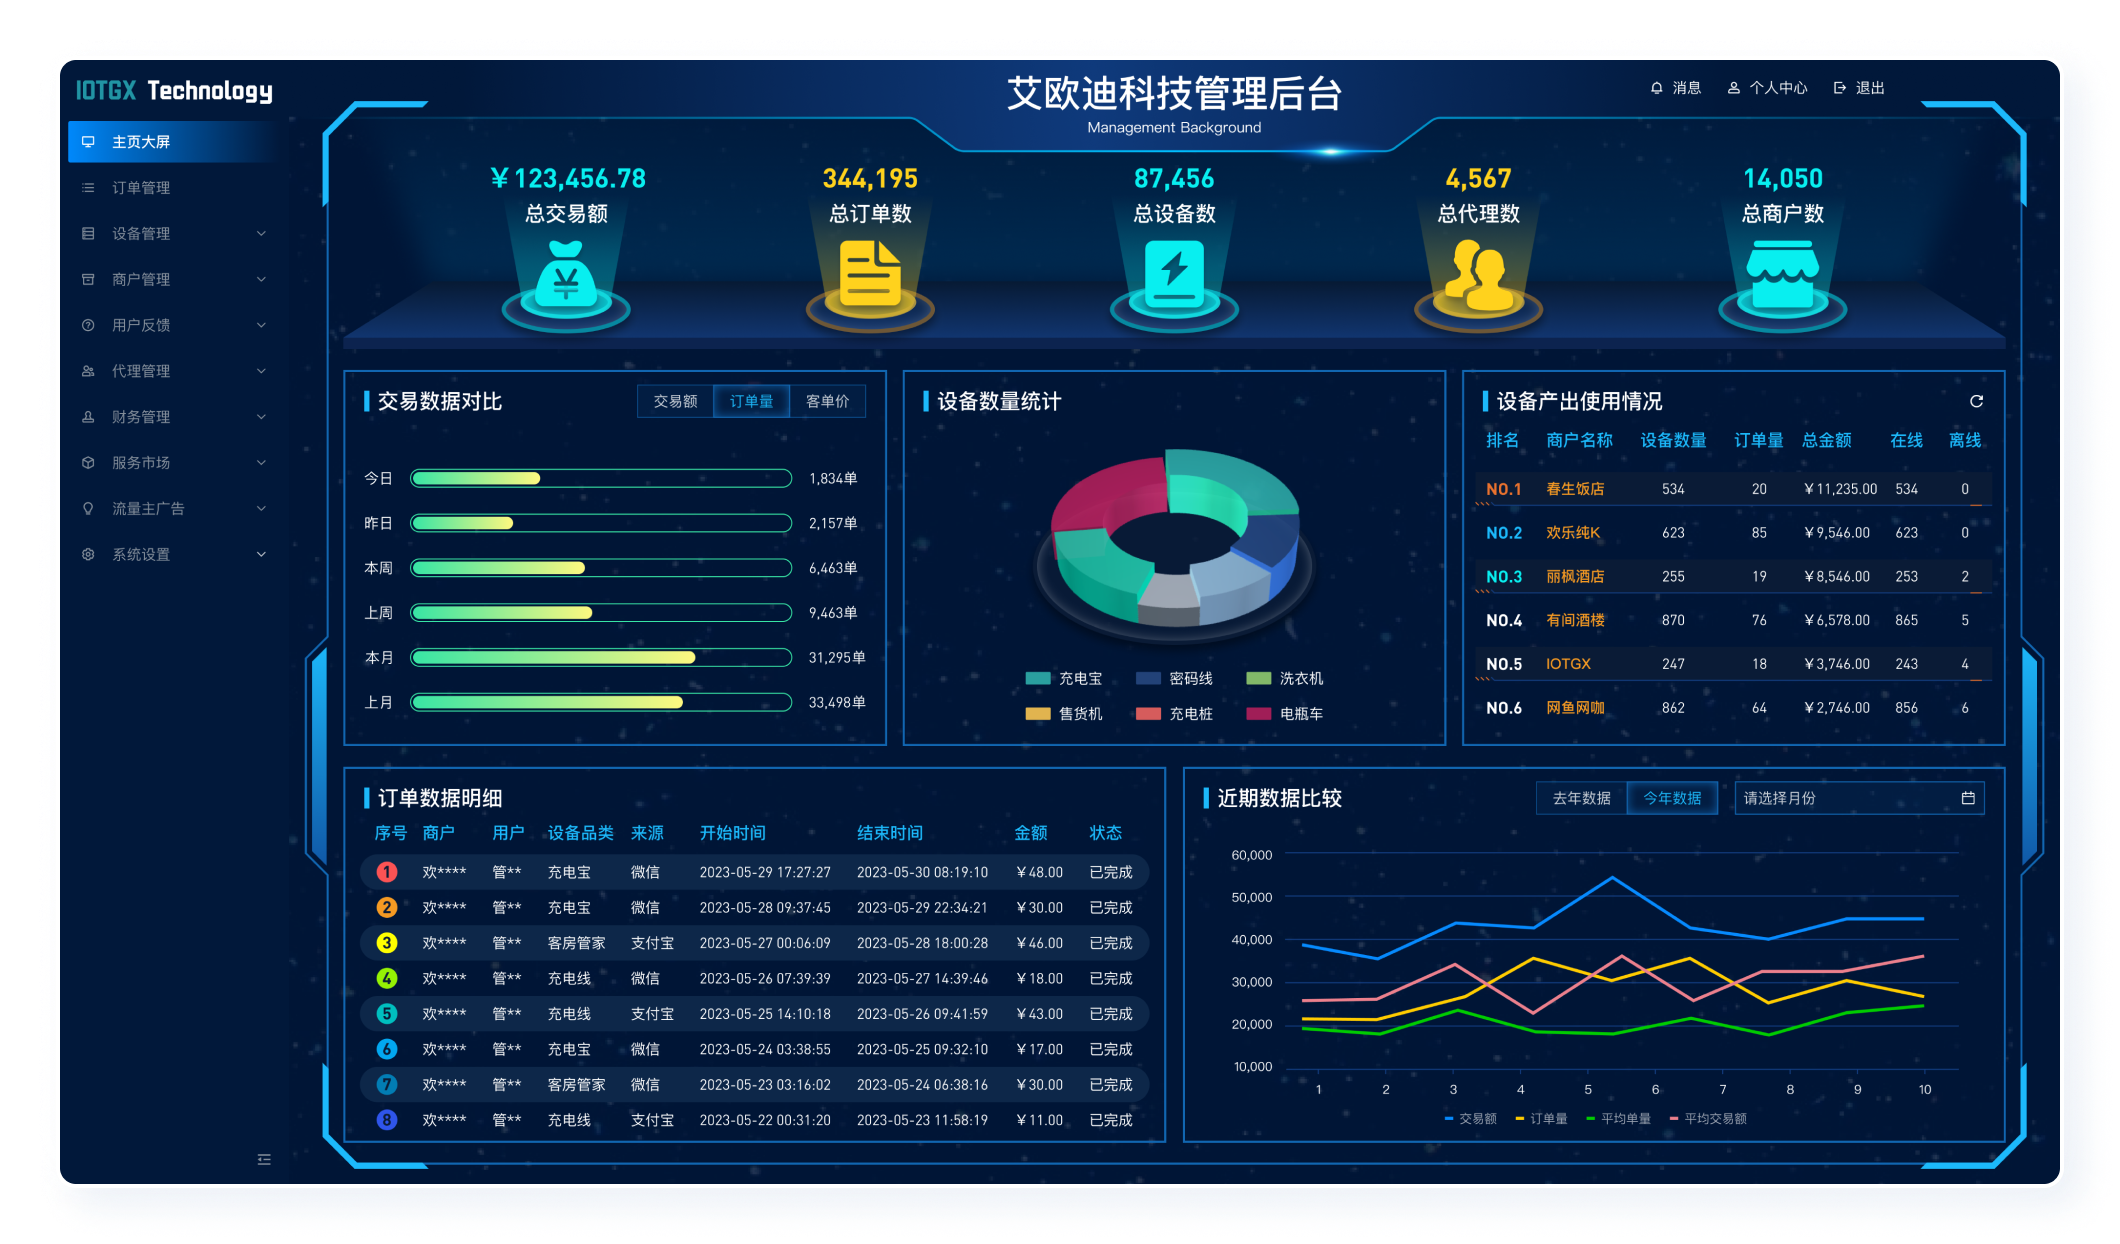This screenshot has width=2120, height=1244.
Task: Open 订单管理 in the sidebar
Action: [141, 188]
